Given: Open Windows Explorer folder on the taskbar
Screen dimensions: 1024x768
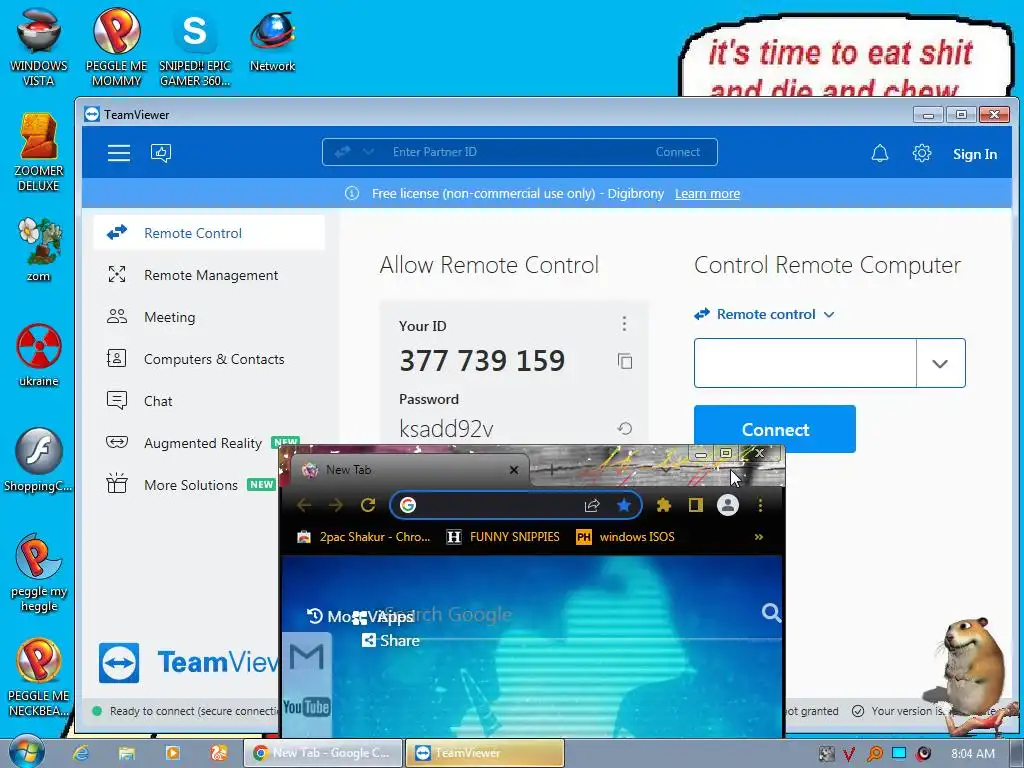Looking at the screenshot, I should (x=127, y=753).
